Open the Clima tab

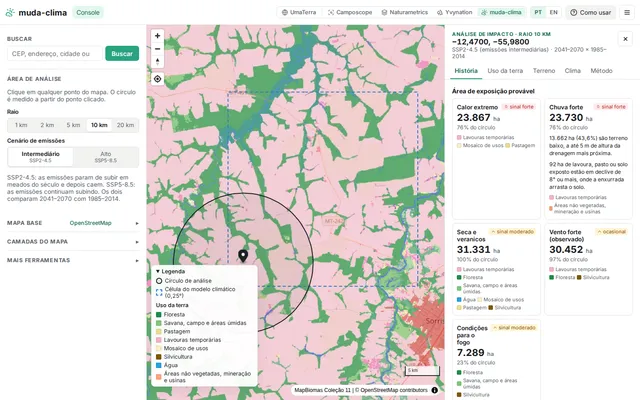click(572, 71)
